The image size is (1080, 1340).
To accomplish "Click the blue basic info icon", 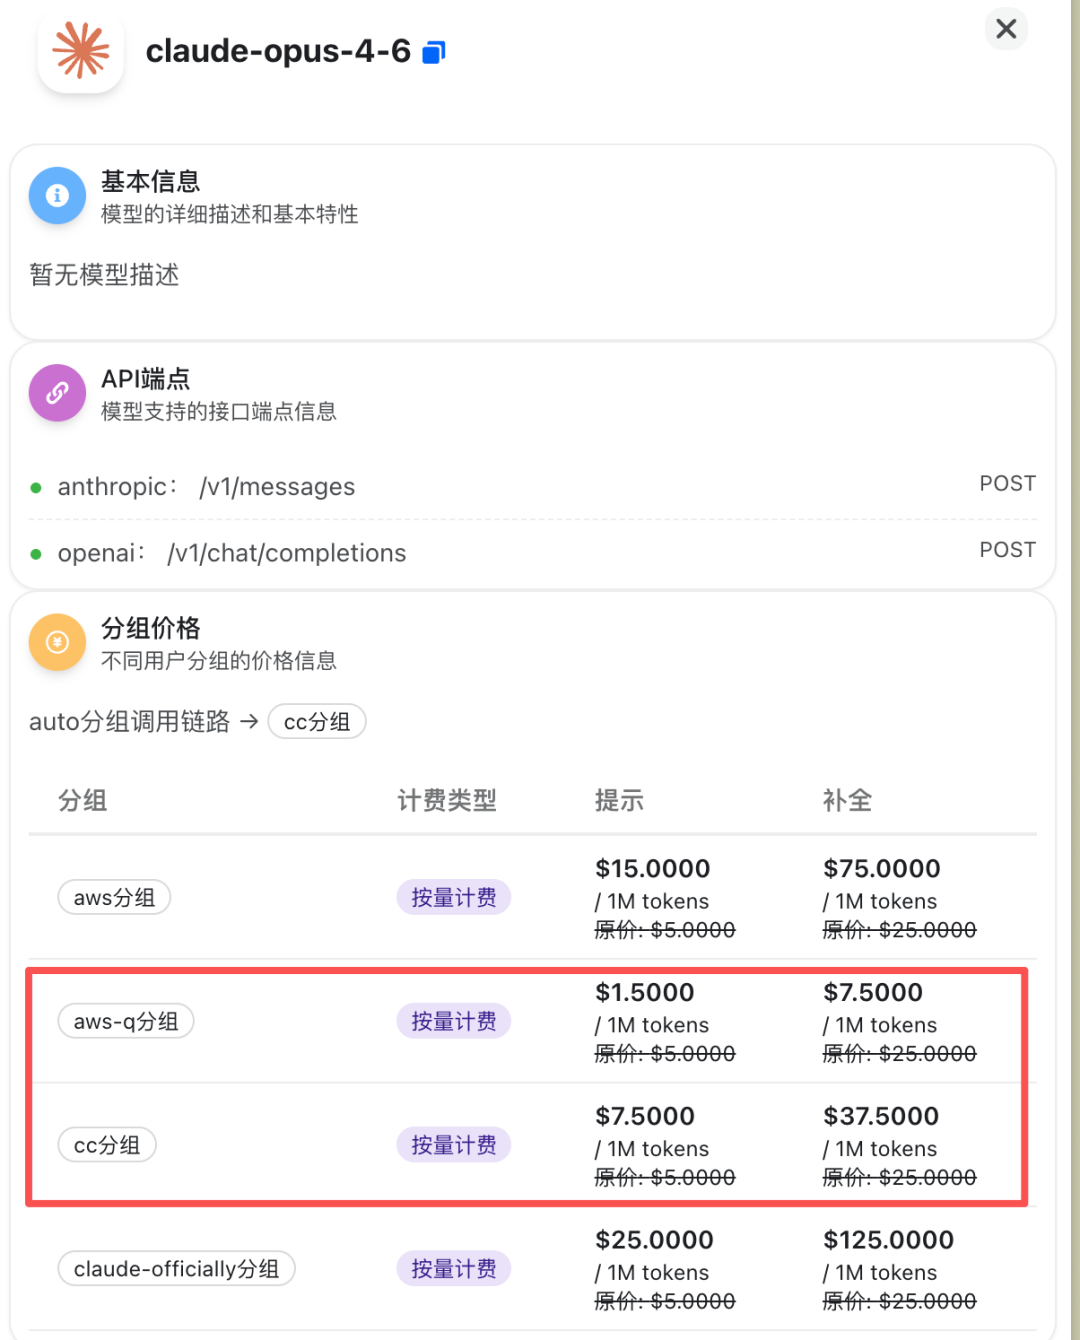I will 57,195.
